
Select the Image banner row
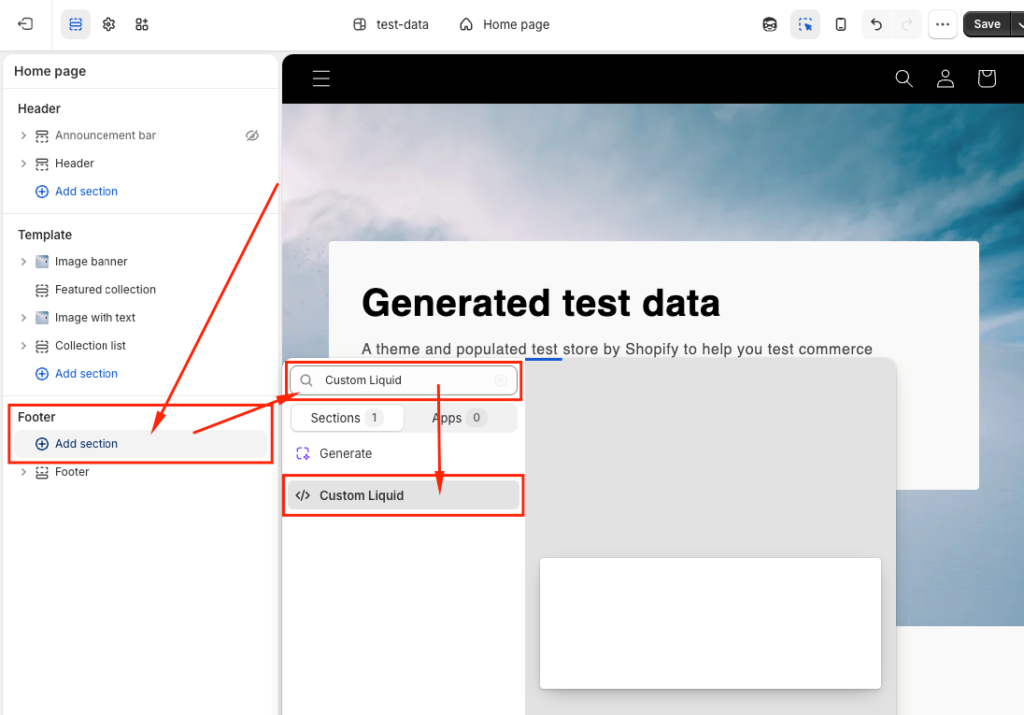click(140, 261)
